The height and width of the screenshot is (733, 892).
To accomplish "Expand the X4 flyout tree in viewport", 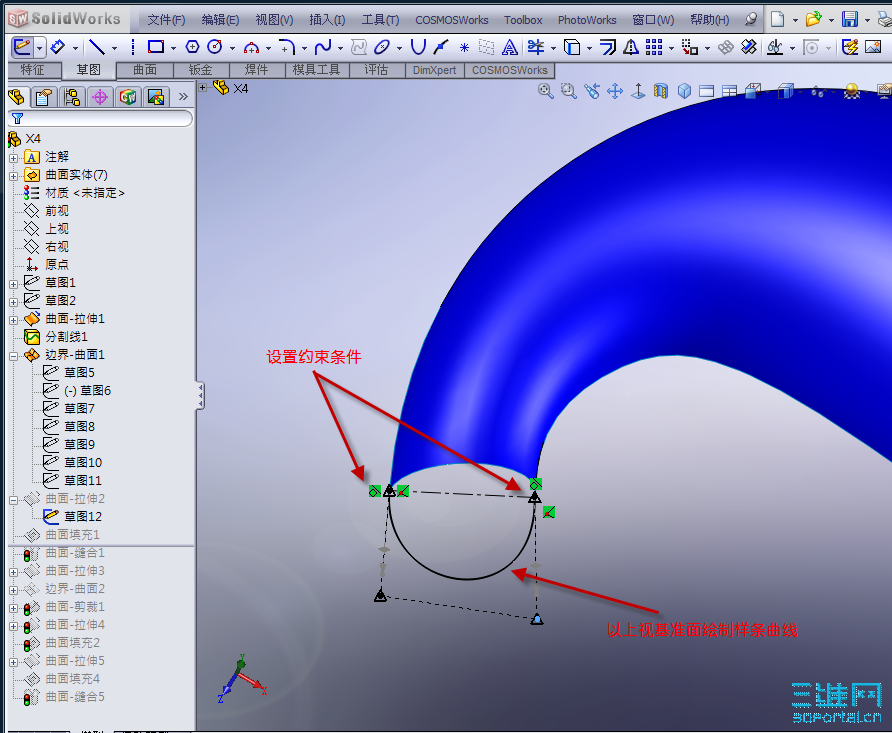I will [x=203, y=87].
